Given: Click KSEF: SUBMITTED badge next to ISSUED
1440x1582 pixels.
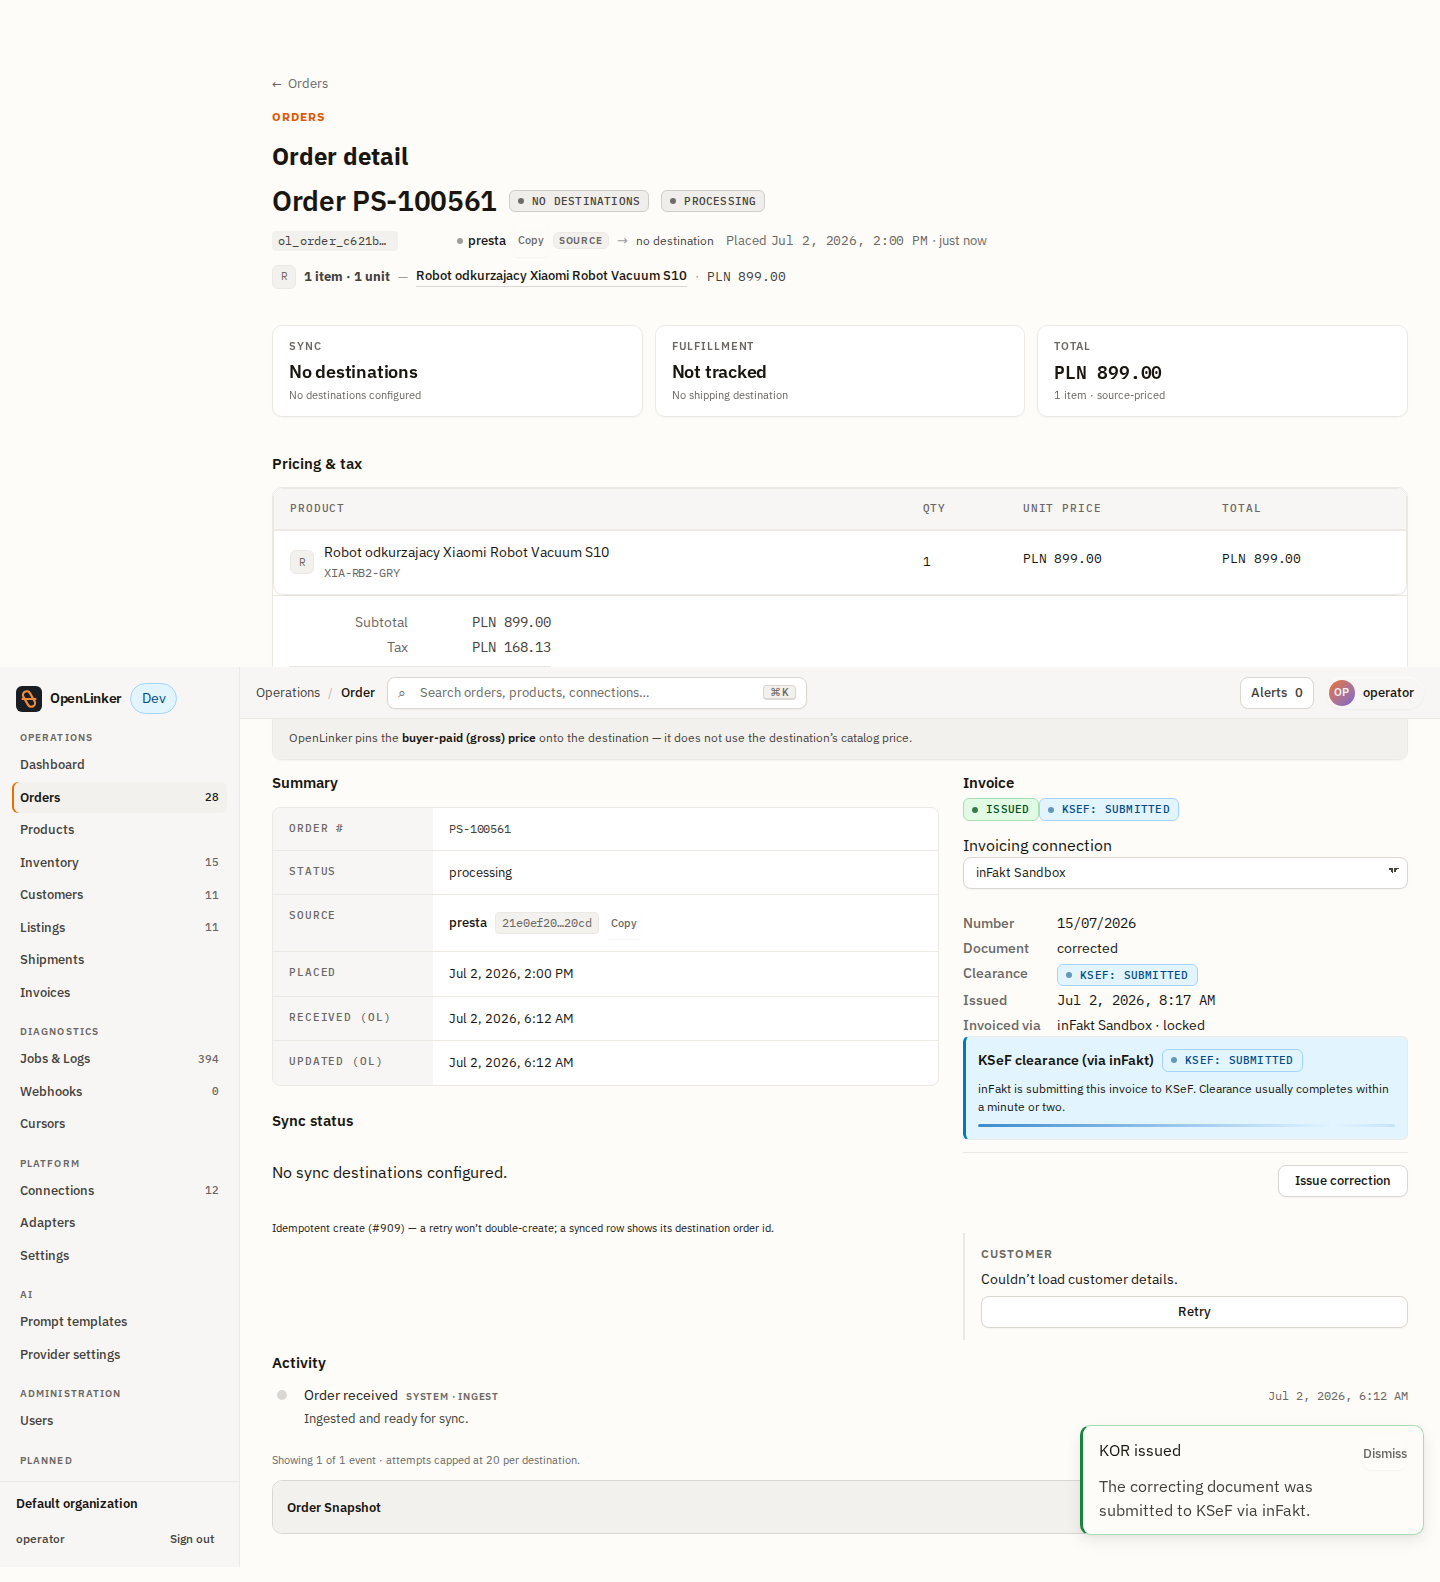Looking at the screenshot, I should tap(1109, 810).
